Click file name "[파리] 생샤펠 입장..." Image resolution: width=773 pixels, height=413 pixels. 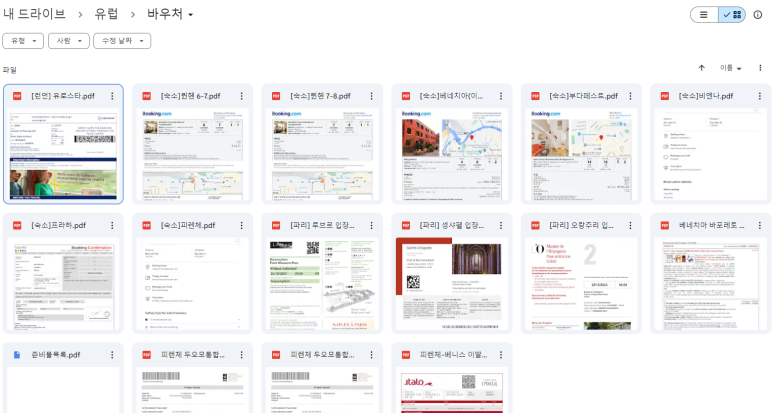pos(452,225)
